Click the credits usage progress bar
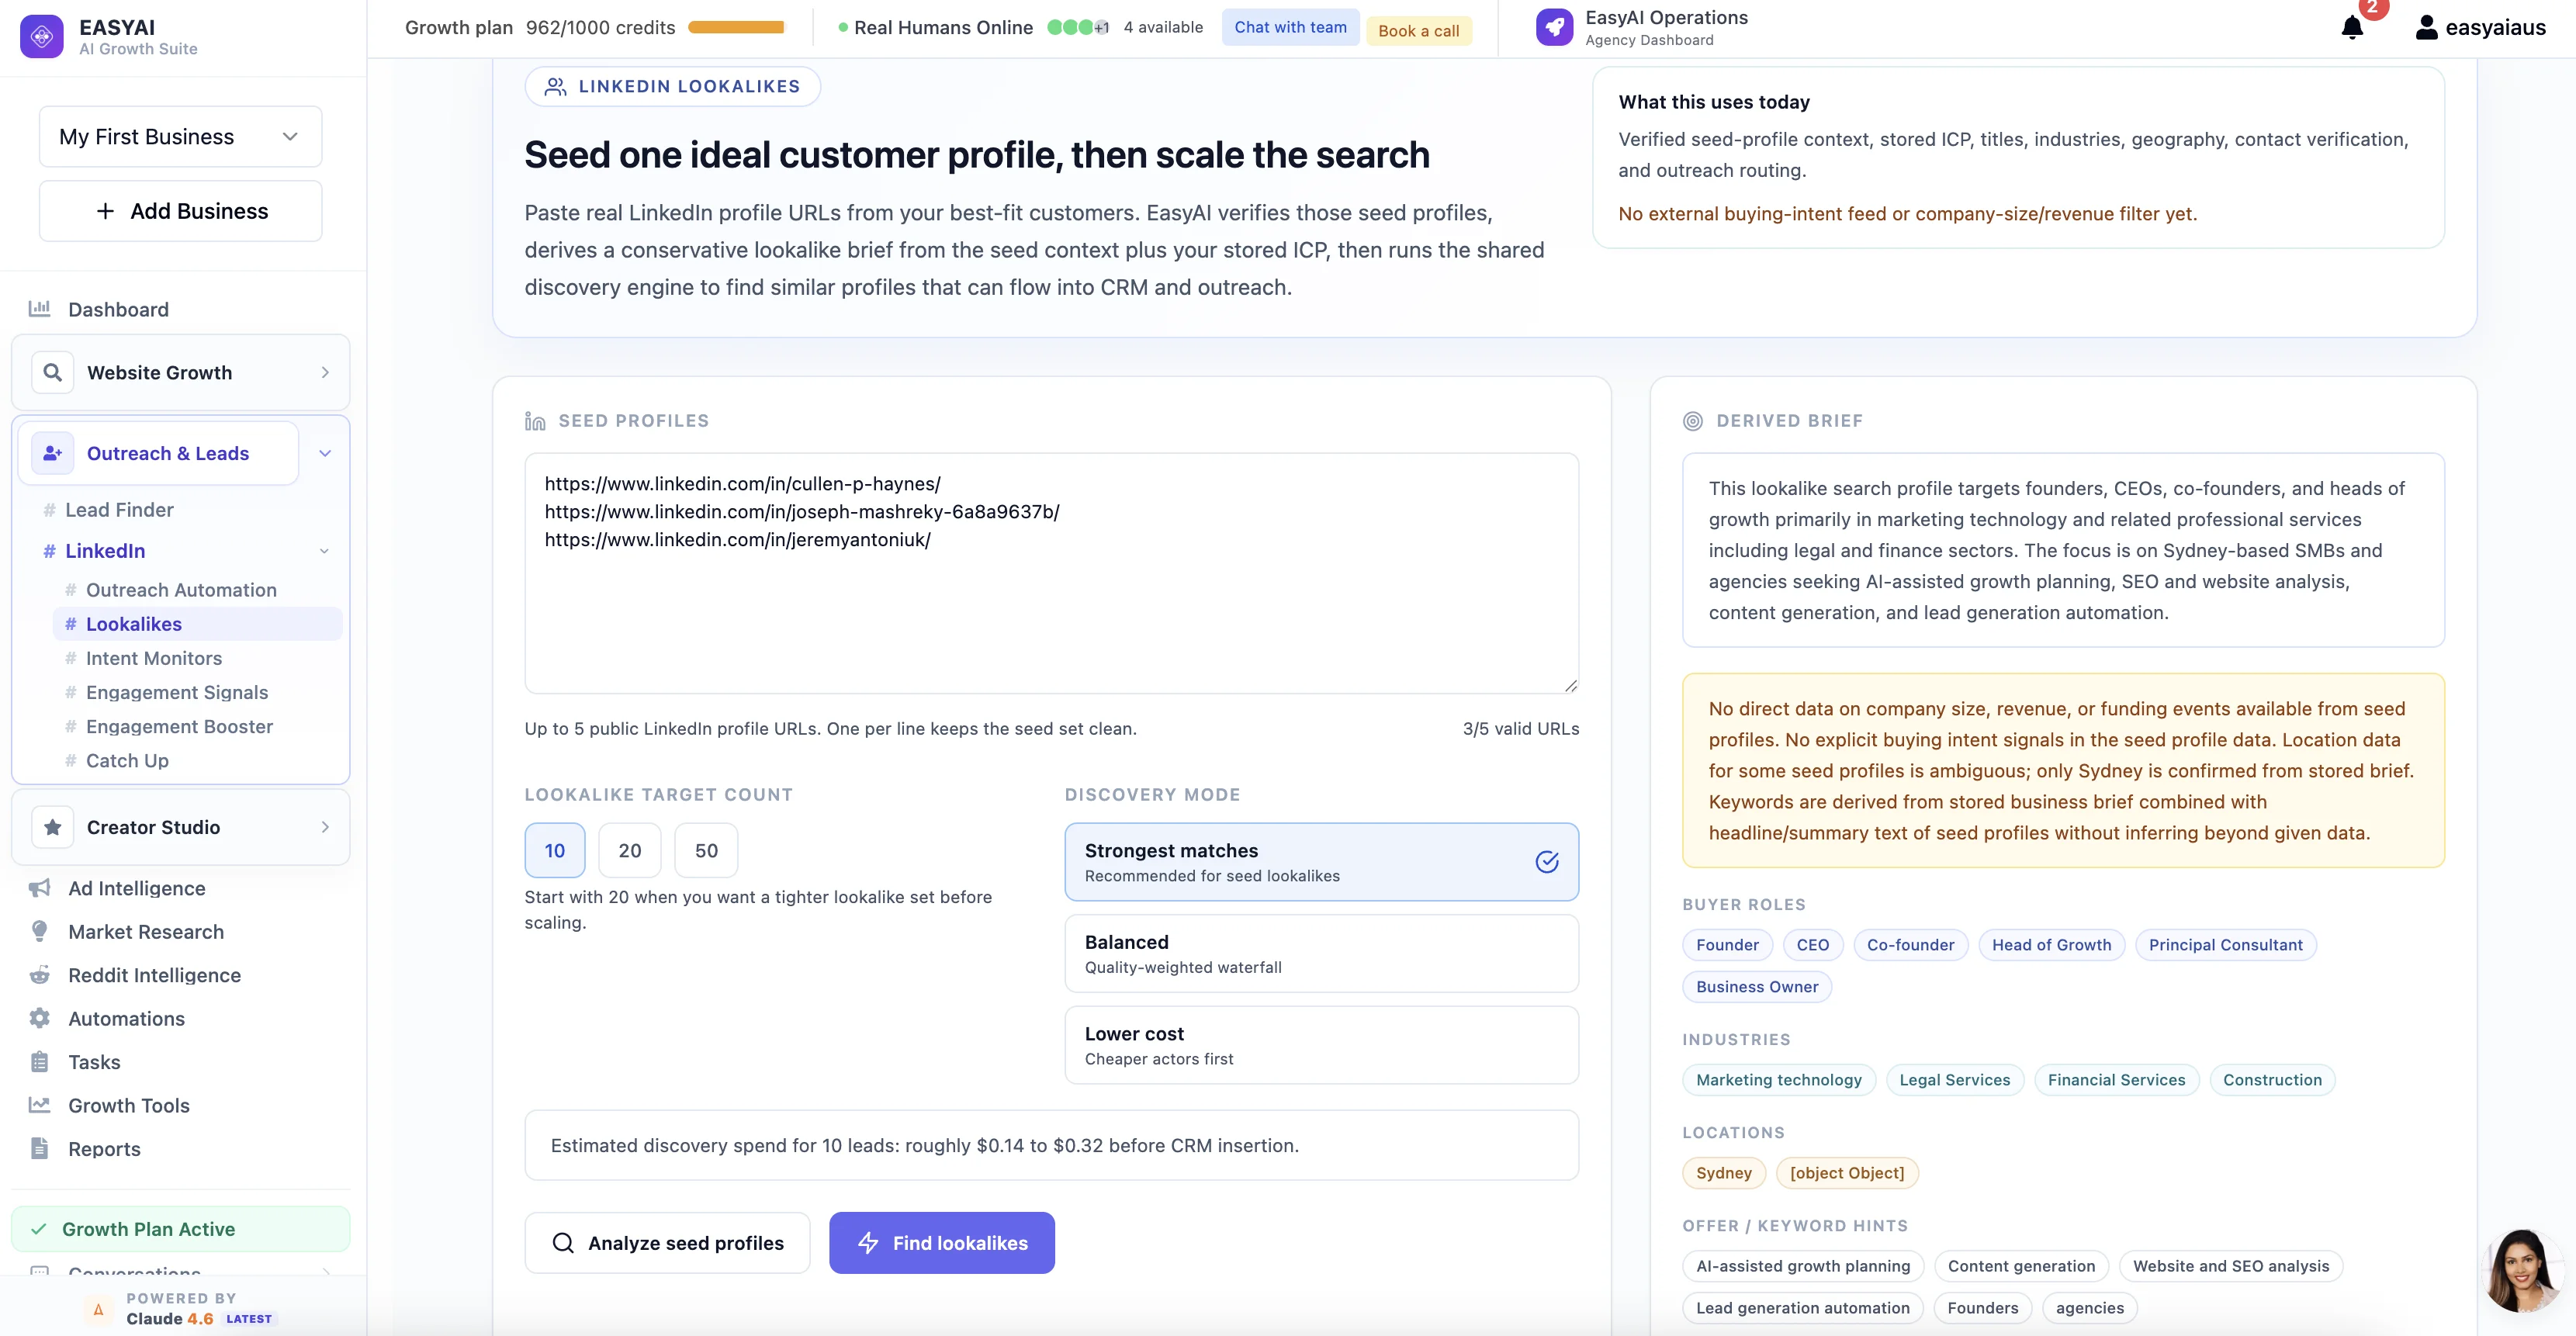 [737, 27]
